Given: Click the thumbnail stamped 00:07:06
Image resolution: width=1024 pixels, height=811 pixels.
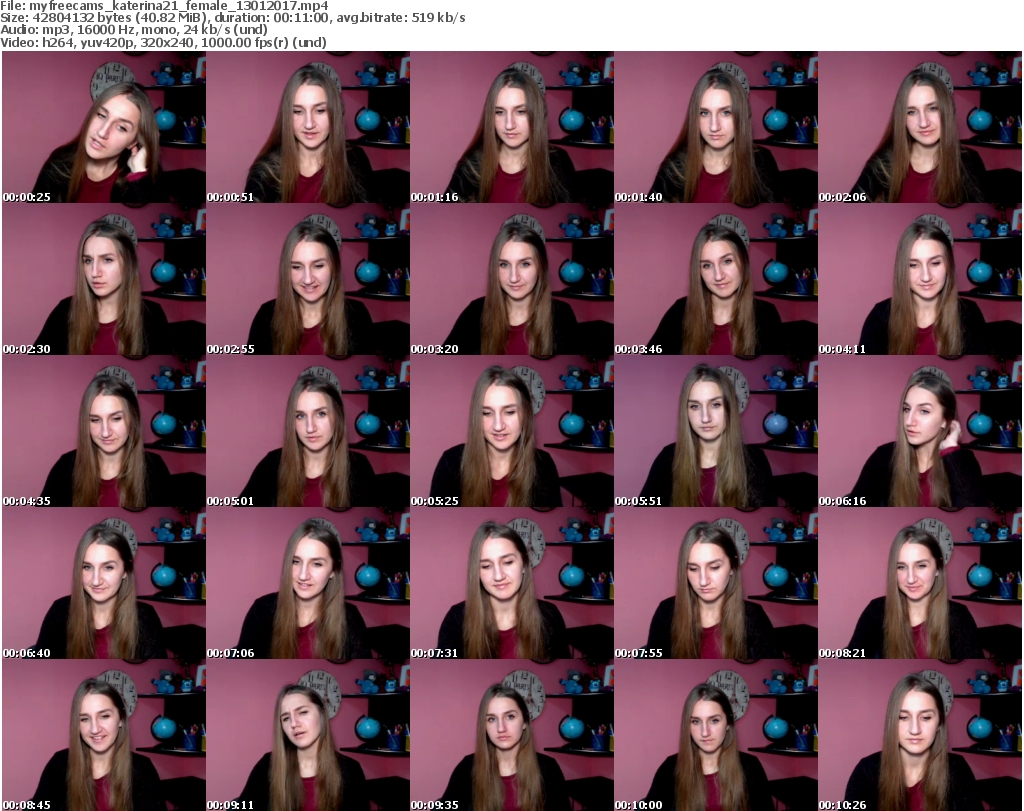Looking at the screenshot, I should click(x=308, y=583).
